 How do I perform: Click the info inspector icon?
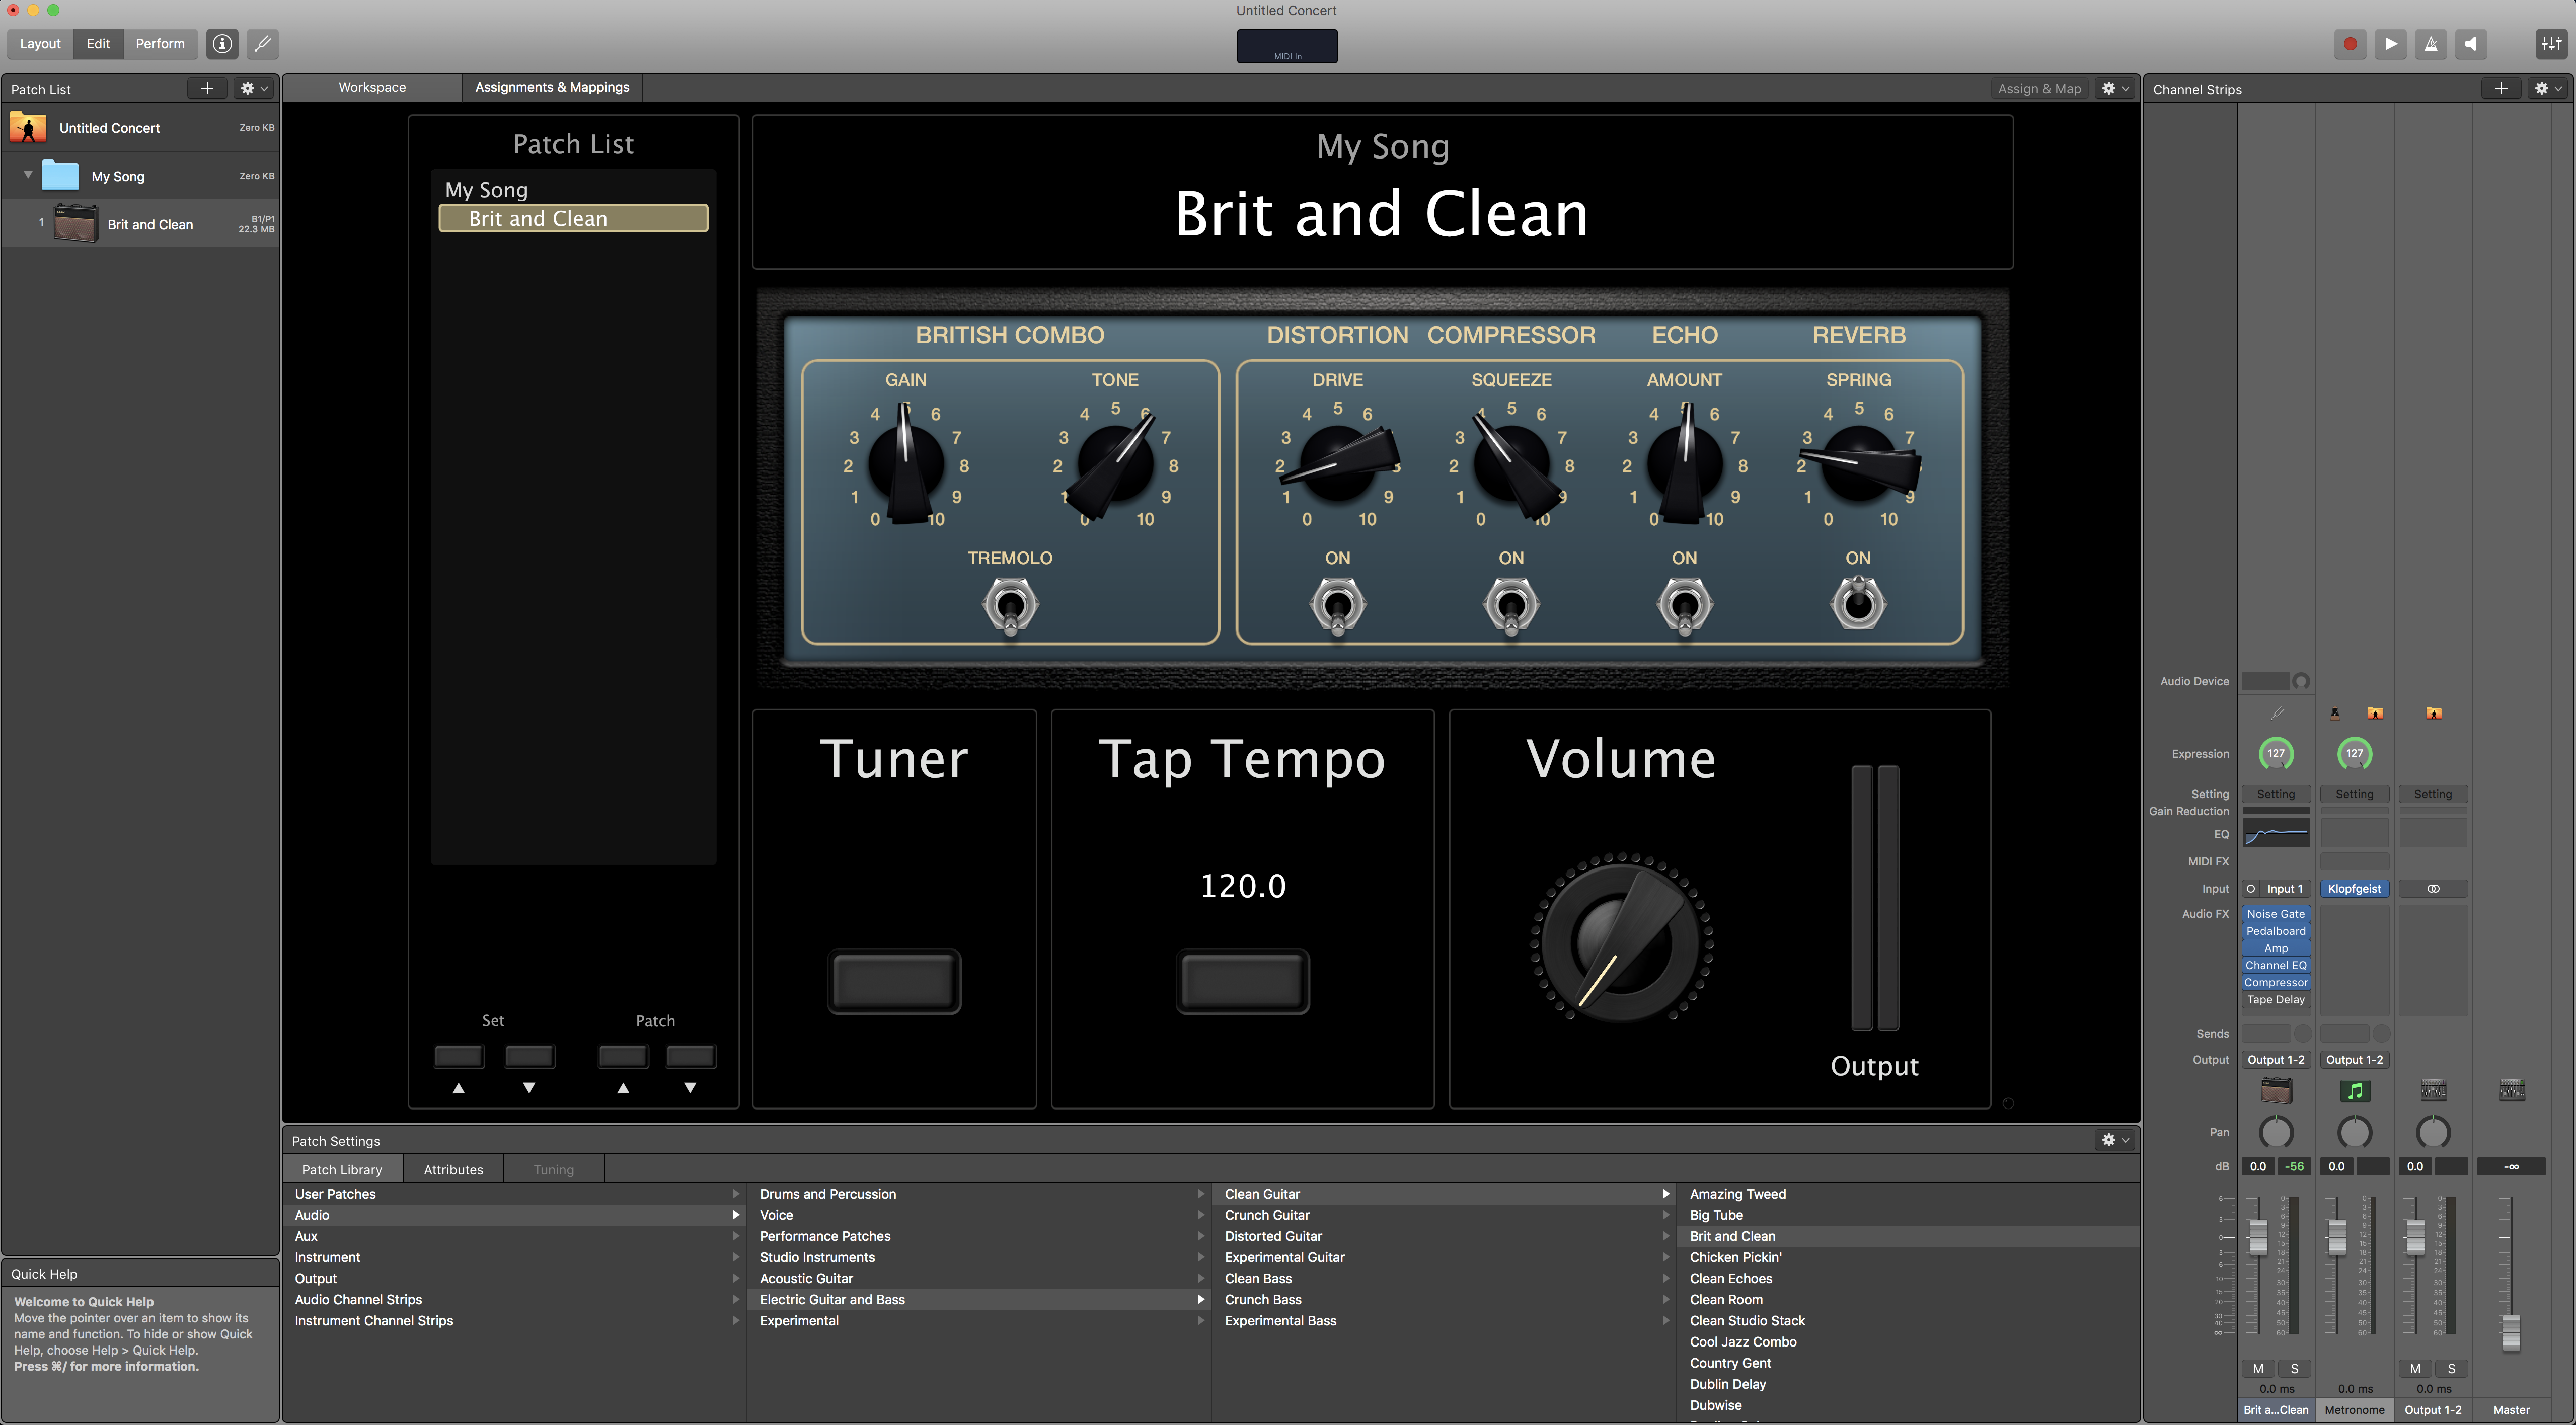tap(222, 44)
